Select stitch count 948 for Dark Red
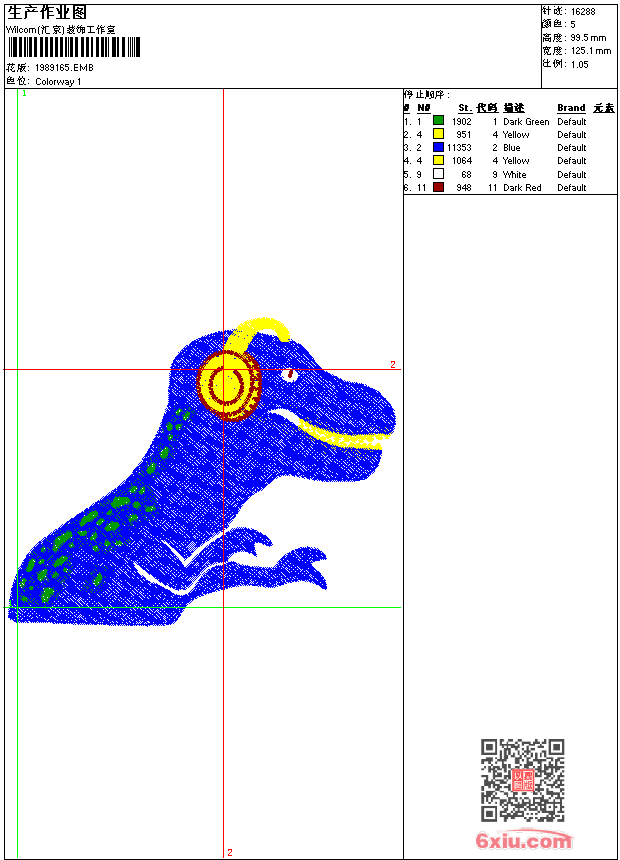 (x=464, y=188)
